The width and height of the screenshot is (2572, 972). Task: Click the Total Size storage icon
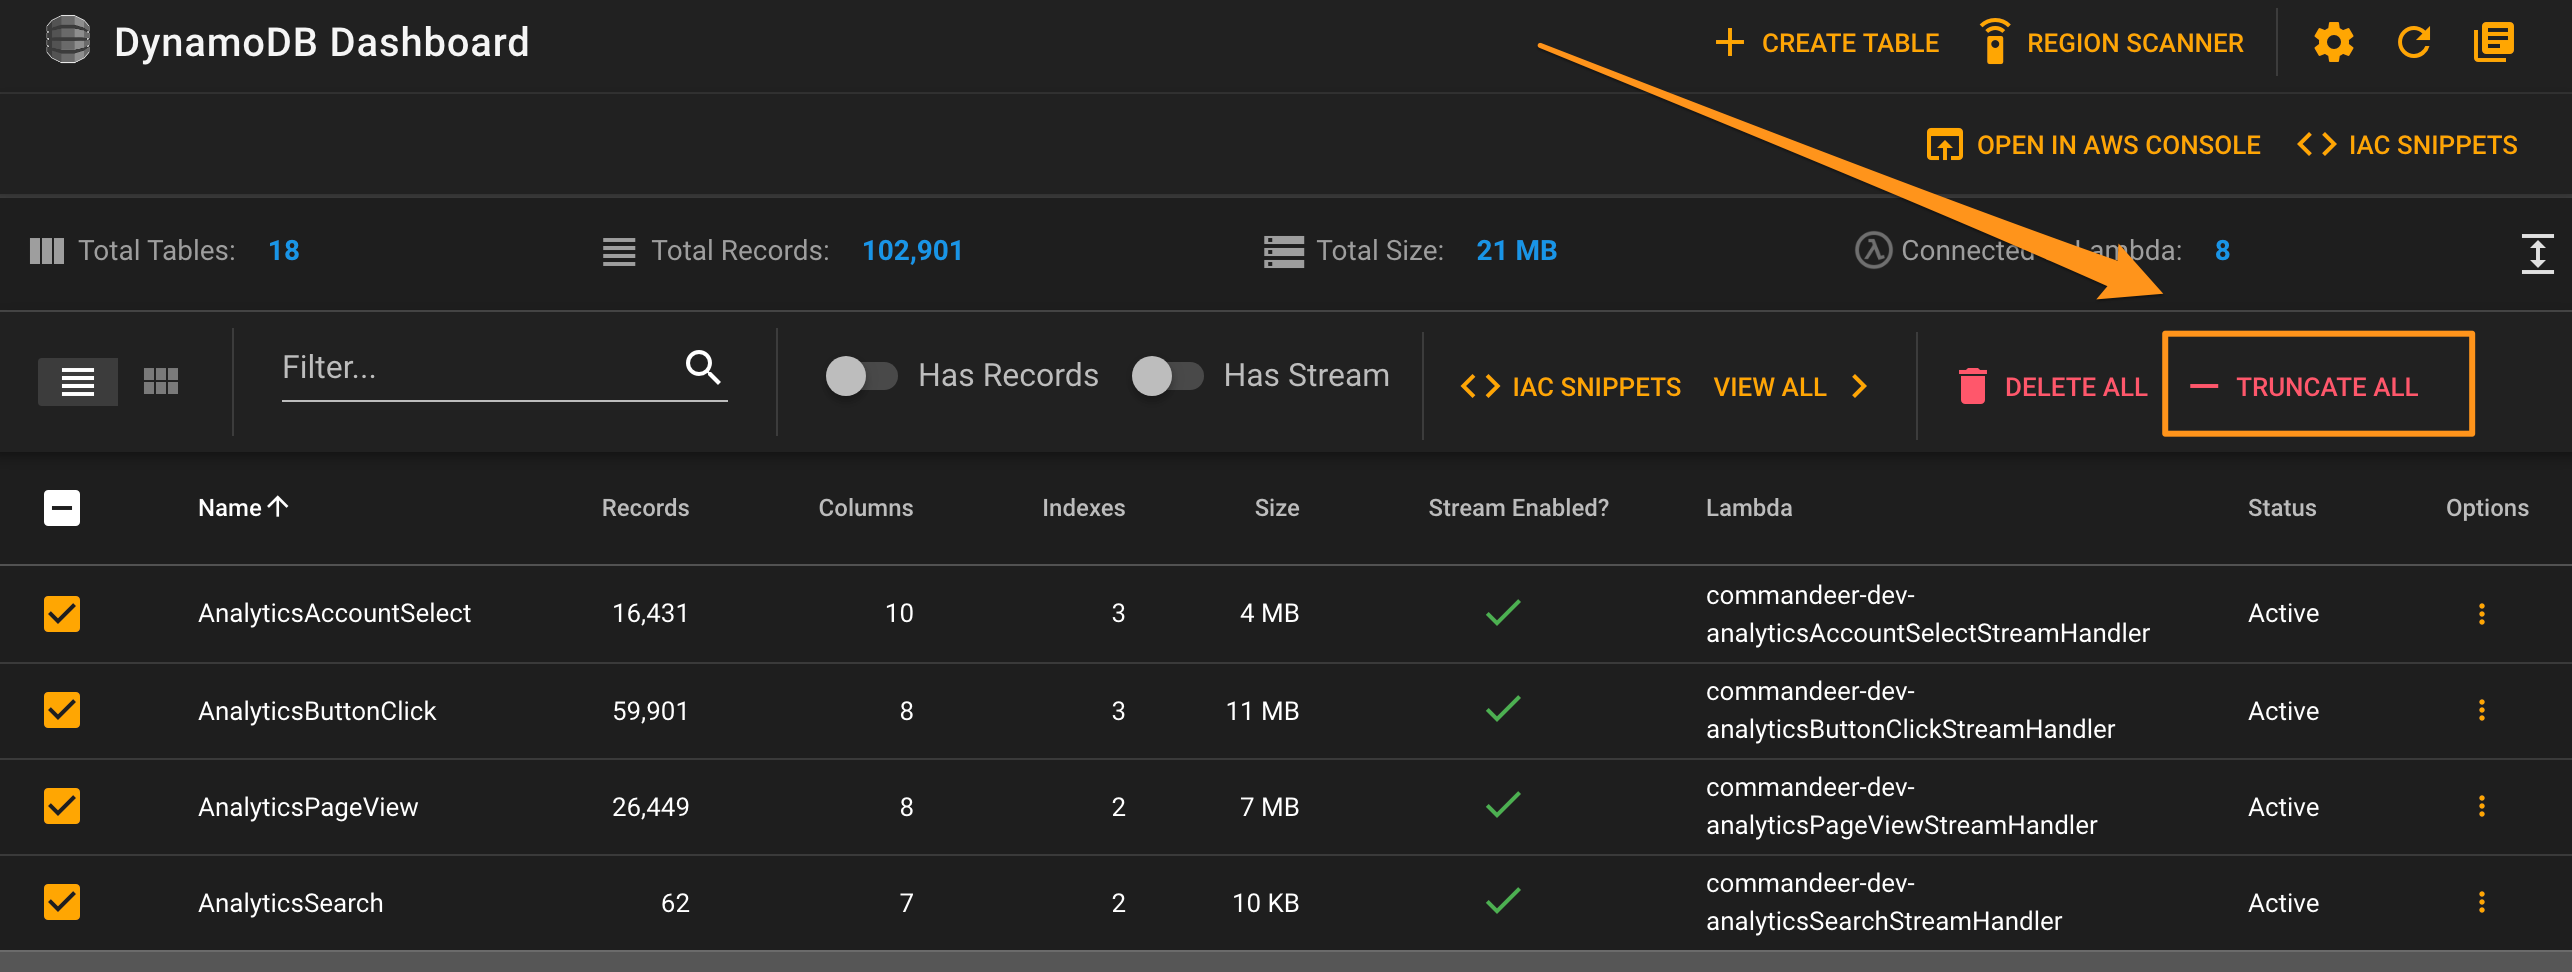(x=1284, y=251)
